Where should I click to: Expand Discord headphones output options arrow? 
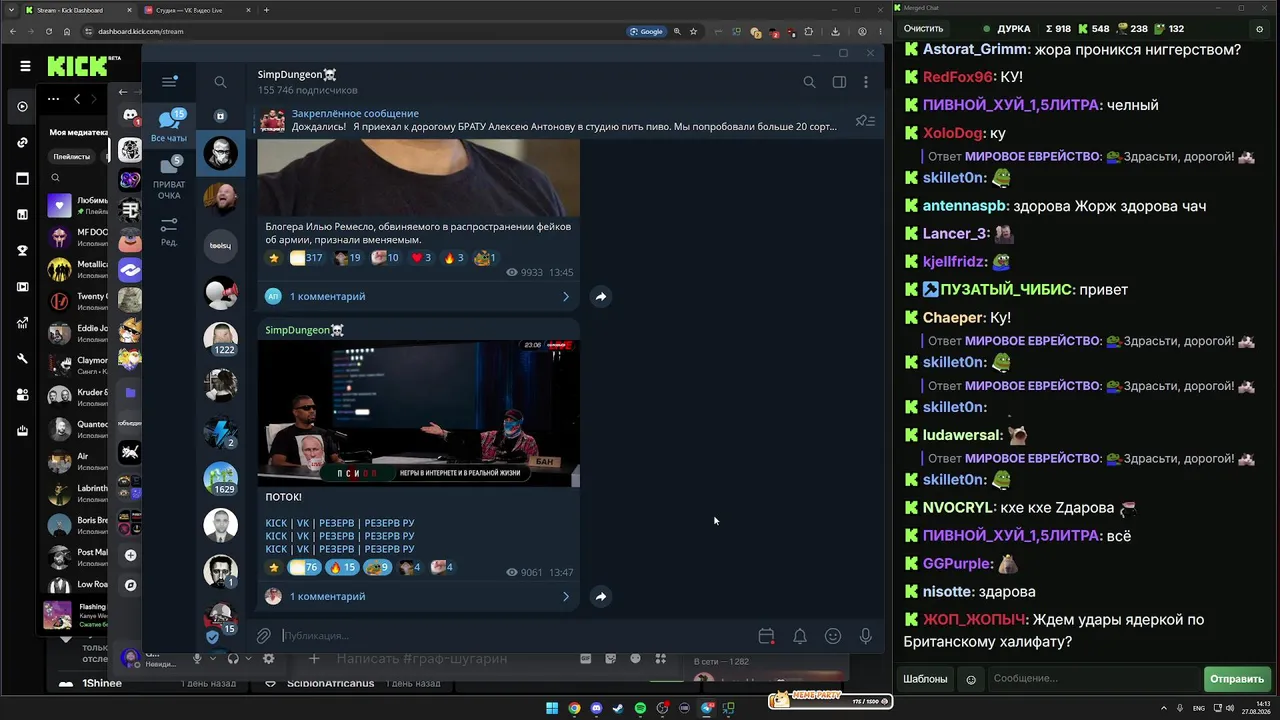pos(248,659)
